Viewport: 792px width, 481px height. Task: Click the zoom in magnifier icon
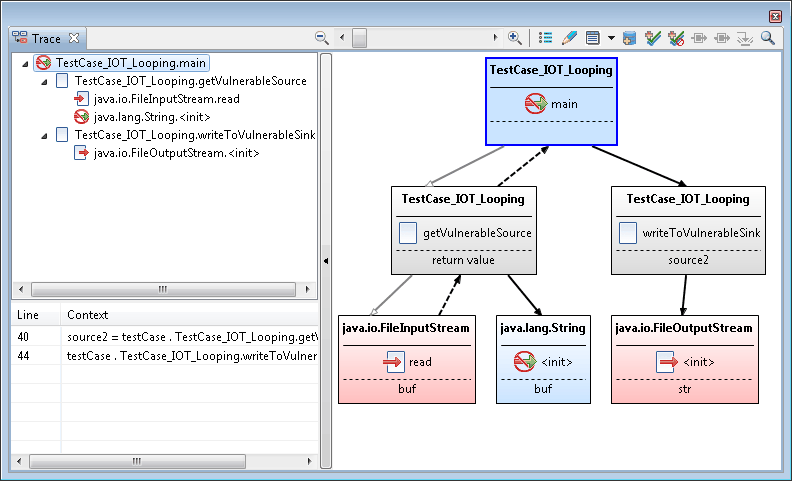(x=515, y=38)
